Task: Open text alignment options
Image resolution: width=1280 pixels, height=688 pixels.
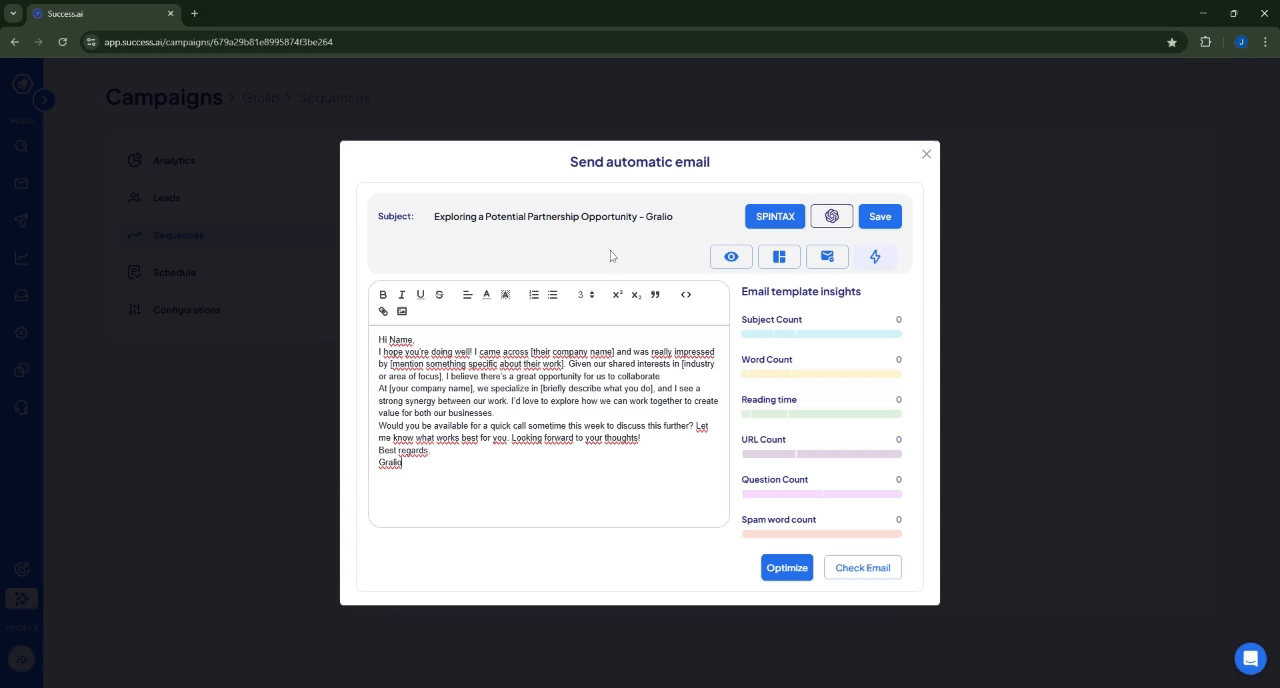Action: (x=467, y=295)
